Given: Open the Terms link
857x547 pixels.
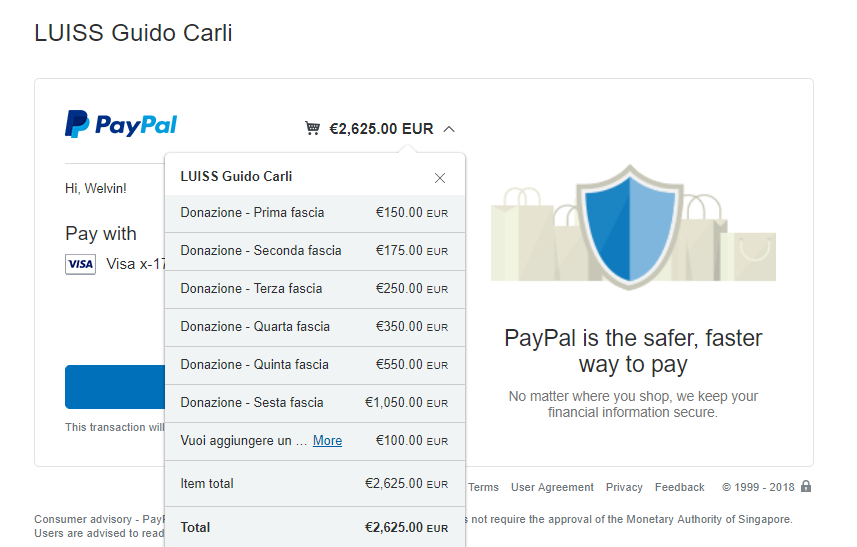Looking at the screenshot, I should [483, 487].
